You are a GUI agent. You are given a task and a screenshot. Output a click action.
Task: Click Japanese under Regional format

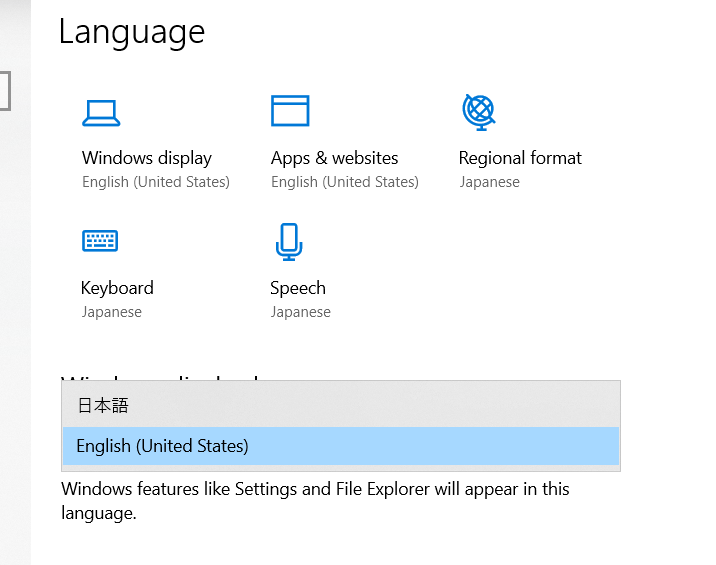click(490, 182)
